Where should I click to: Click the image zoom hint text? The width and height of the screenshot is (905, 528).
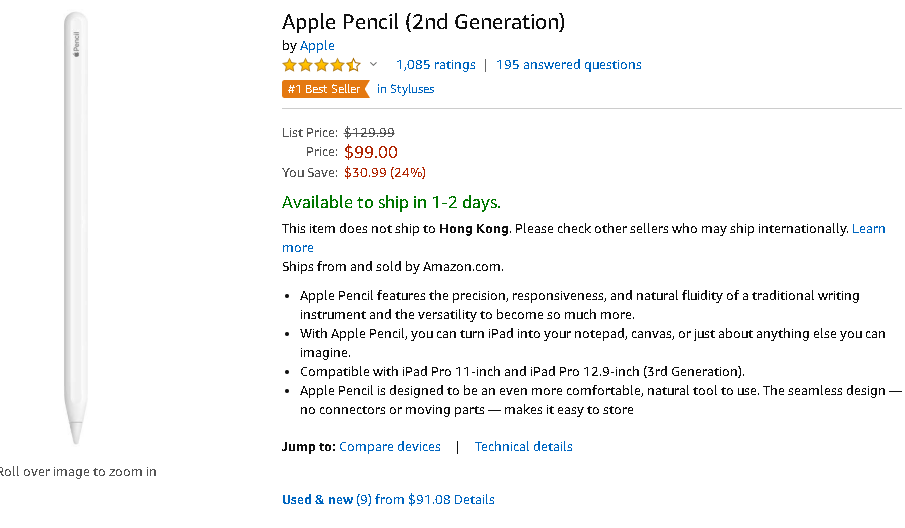[x=77, y=472]
